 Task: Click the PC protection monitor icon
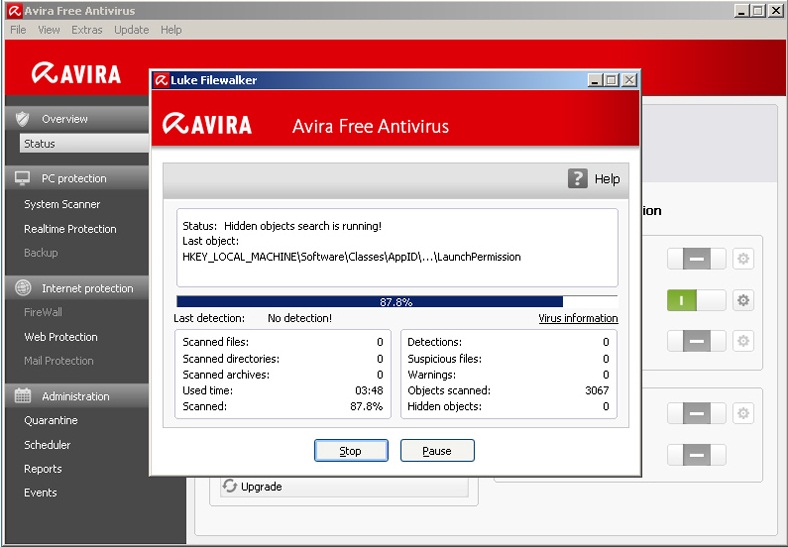coord(22,178)
